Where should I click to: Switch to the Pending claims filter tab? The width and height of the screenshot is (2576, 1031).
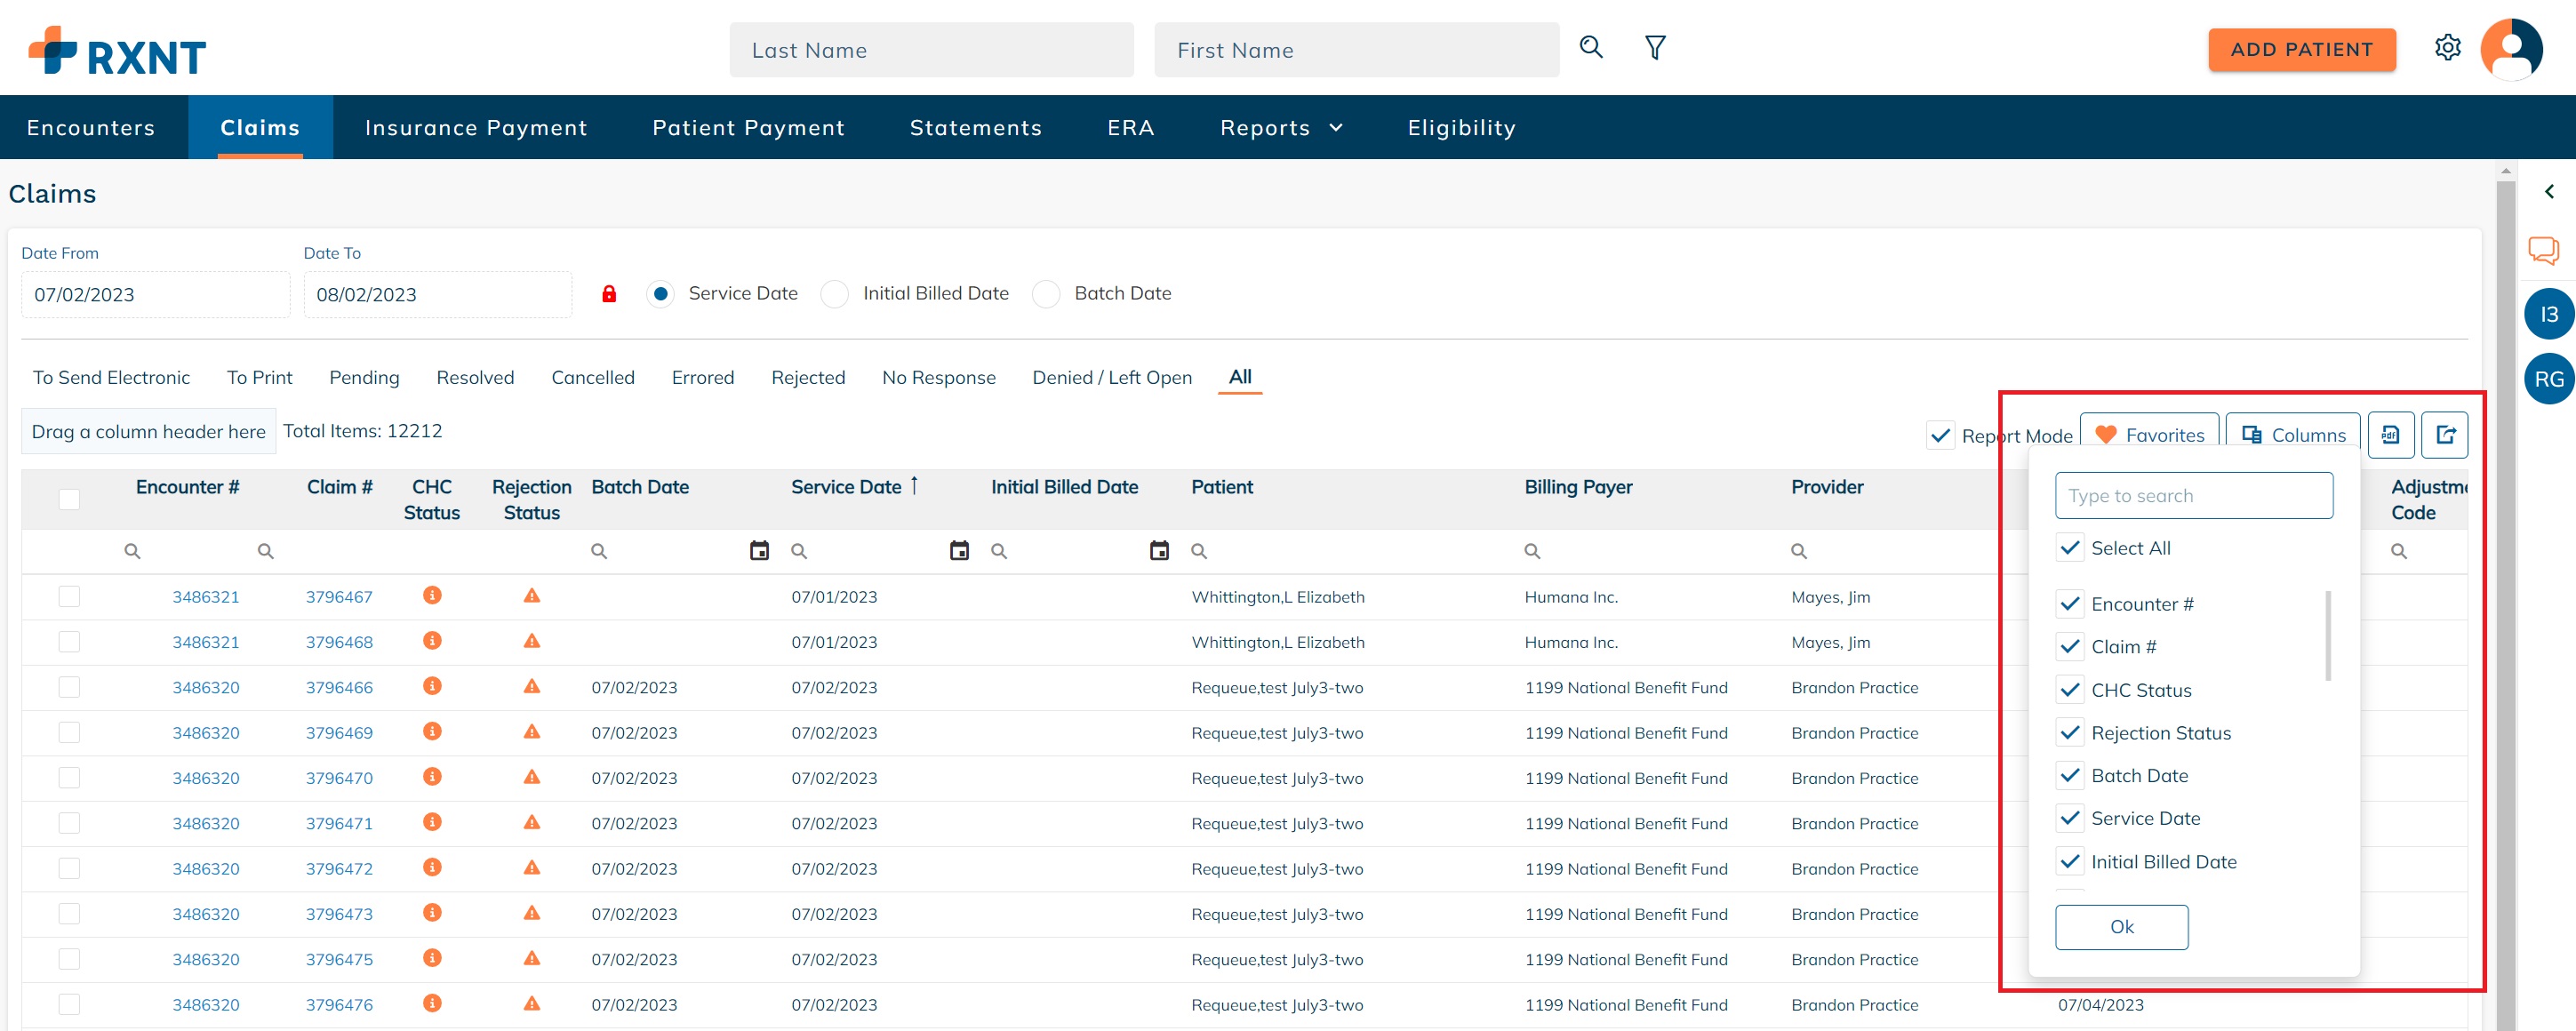pyautogui.click(x=364, y=378)
